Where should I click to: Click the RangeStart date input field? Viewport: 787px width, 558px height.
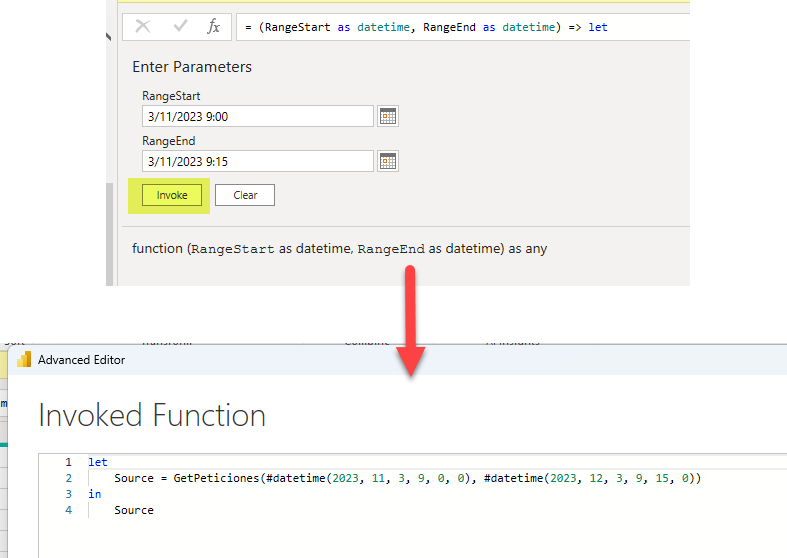tap(257, 117)
